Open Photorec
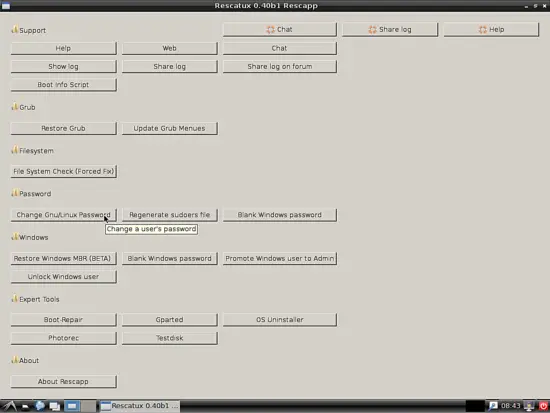Screen dimensions: 550x413 click(x=63, y=338)
